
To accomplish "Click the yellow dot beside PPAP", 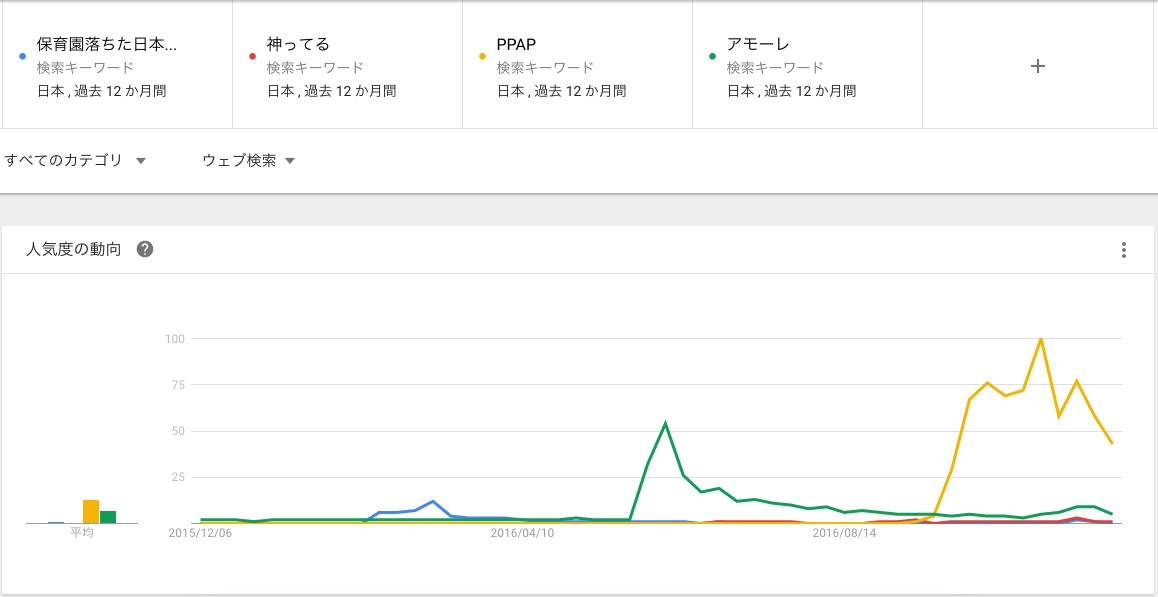I will 482,56.
